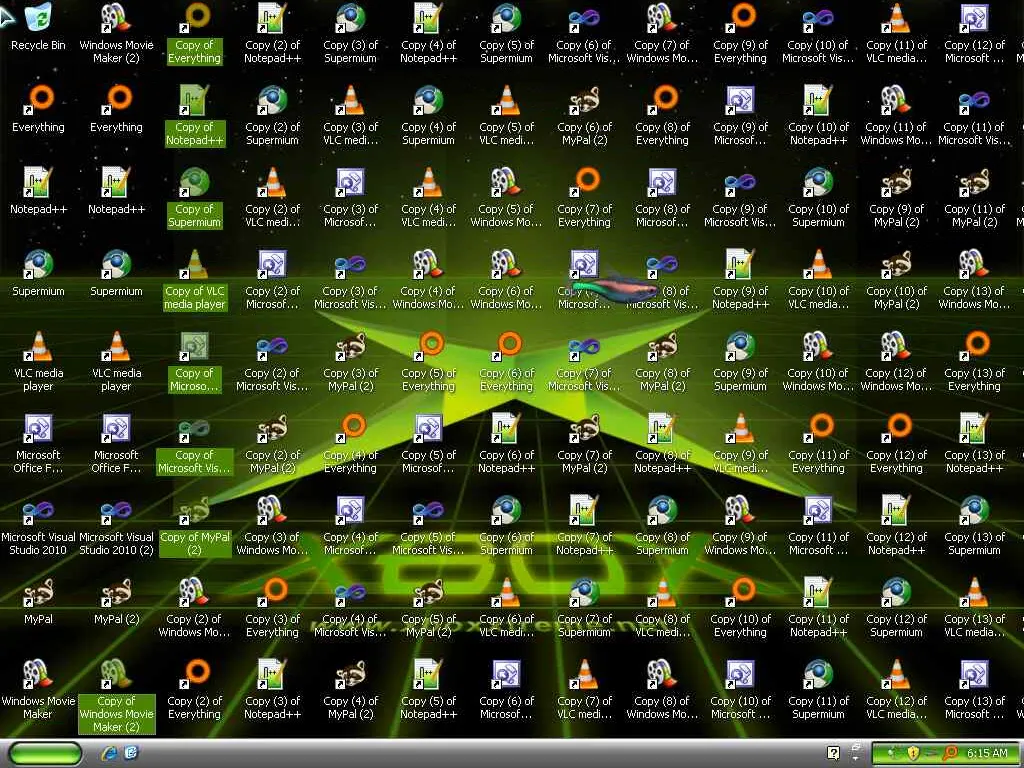Select Copy (8) of Notepad++ icon

click(662, 444)
